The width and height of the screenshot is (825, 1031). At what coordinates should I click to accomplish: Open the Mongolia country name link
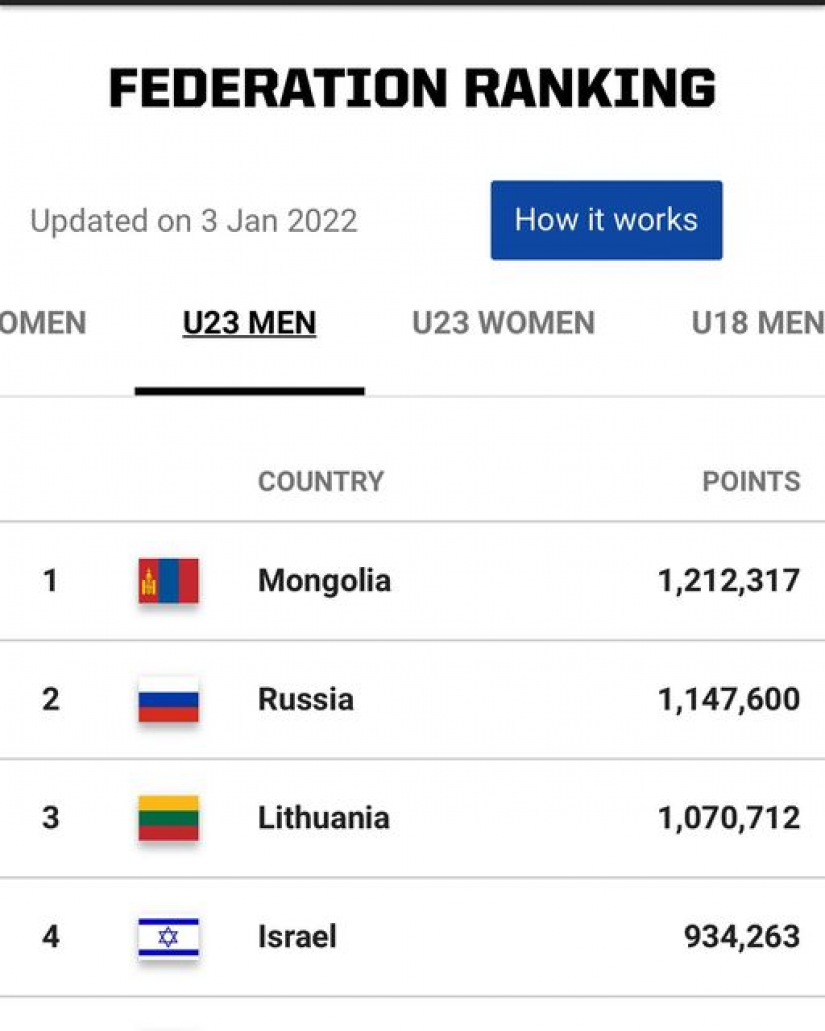pyautogui.click(x=324, y=581)
